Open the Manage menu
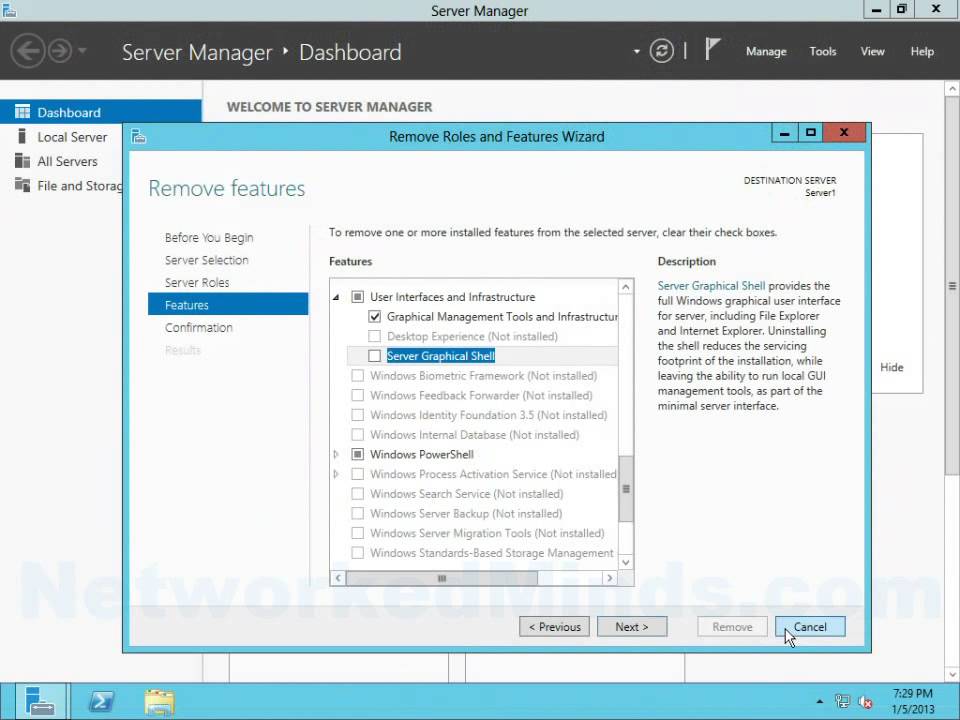This screenshot has width=960, height=720. click(x=766, y=51)
